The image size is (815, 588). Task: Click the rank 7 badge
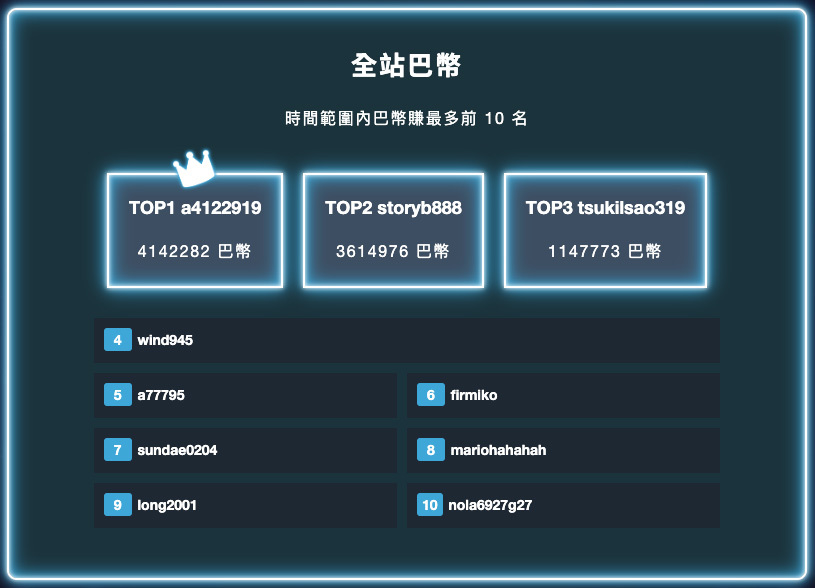[x=118, y=451]
